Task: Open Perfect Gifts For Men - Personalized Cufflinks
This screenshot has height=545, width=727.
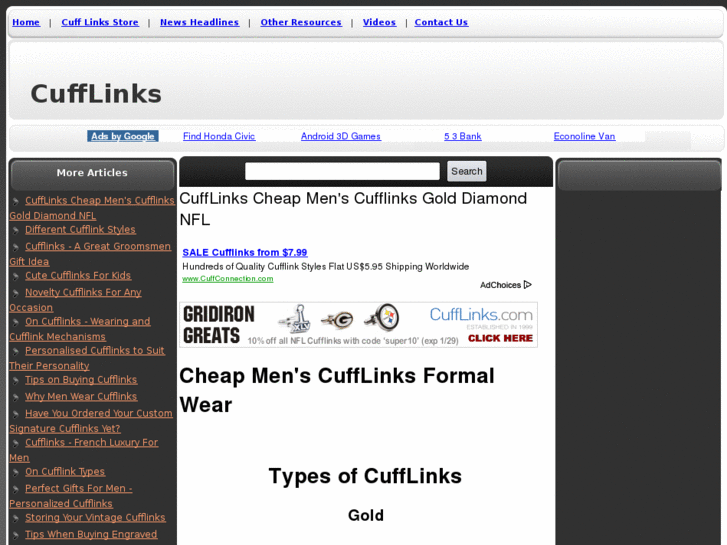Action: [71, 495]
